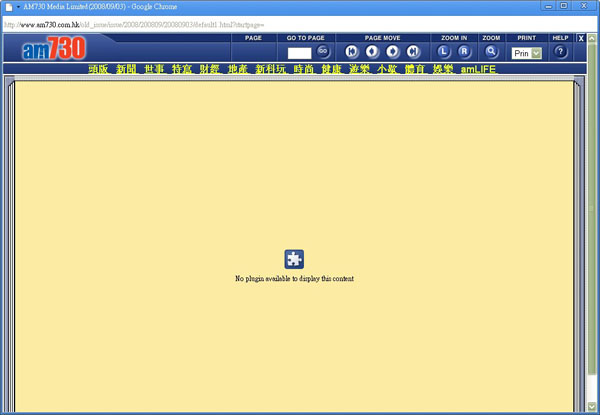Select the 體育 section link
The image size is (600, 415).
pos(415,70)
